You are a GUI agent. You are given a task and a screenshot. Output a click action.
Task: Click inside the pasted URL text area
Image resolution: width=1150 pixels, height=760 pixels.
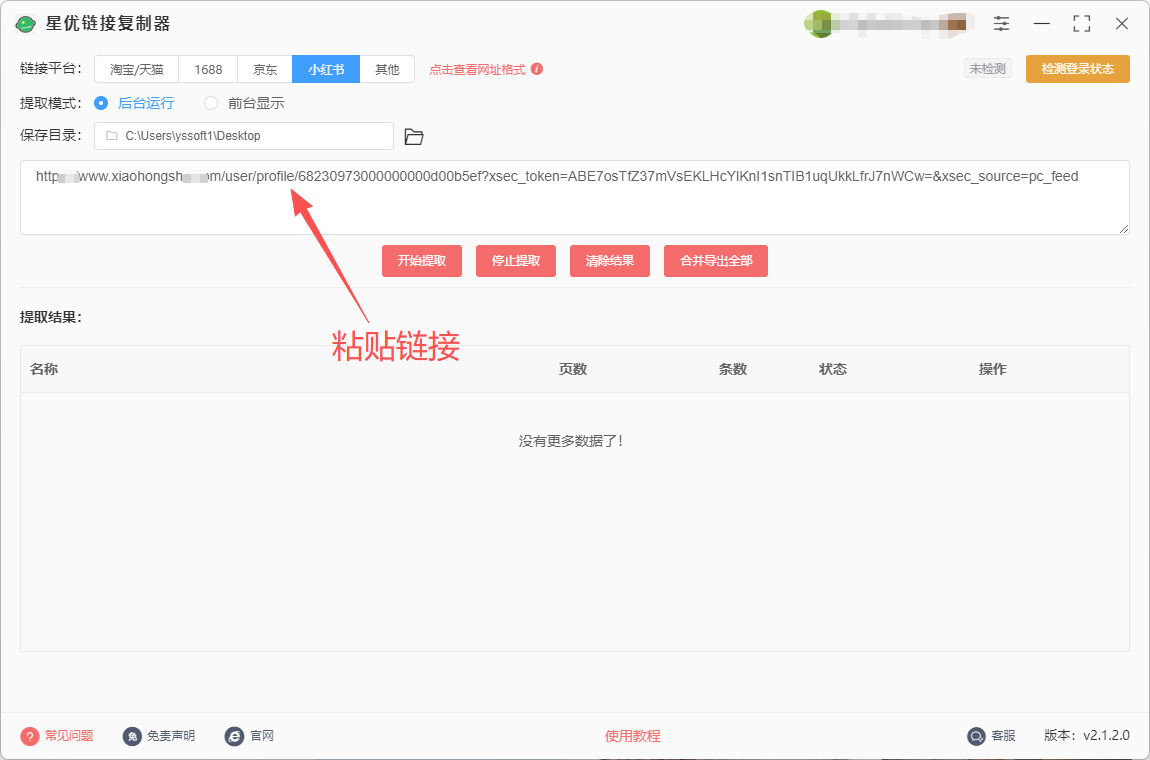574,198
